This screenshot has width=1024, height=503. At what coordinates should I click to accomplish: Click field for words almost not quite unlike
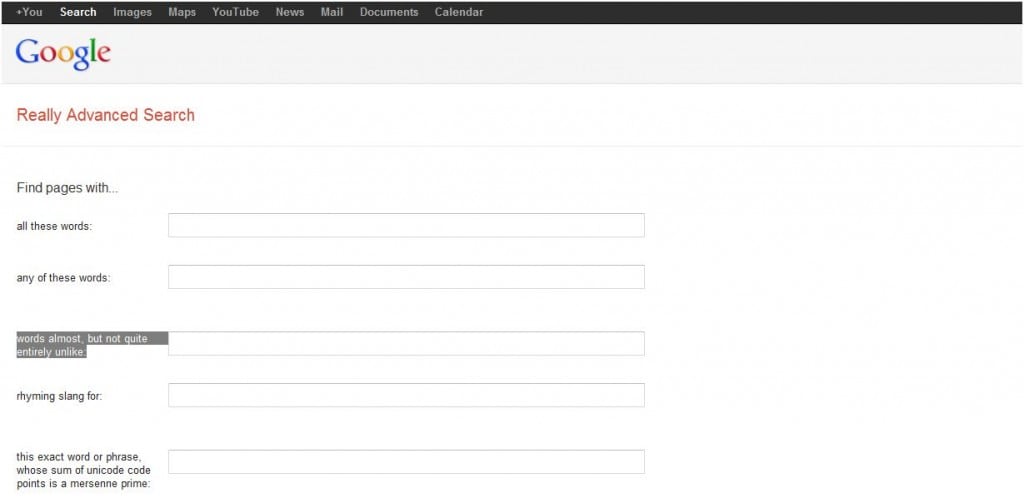[406, 344]
